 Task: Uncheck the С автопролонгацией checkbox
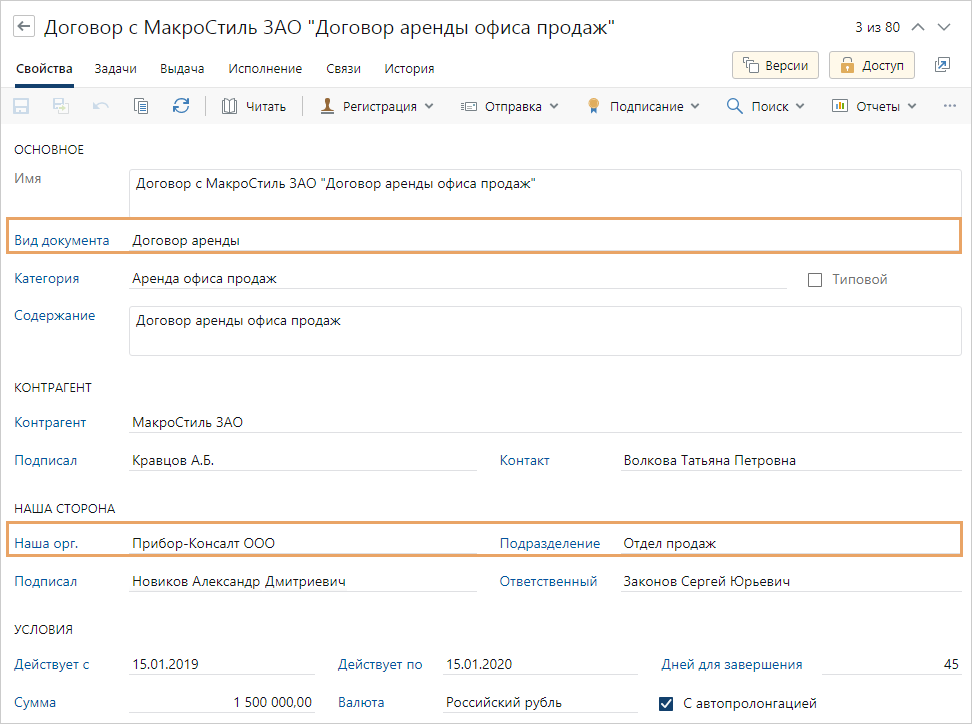pos(667,703)
